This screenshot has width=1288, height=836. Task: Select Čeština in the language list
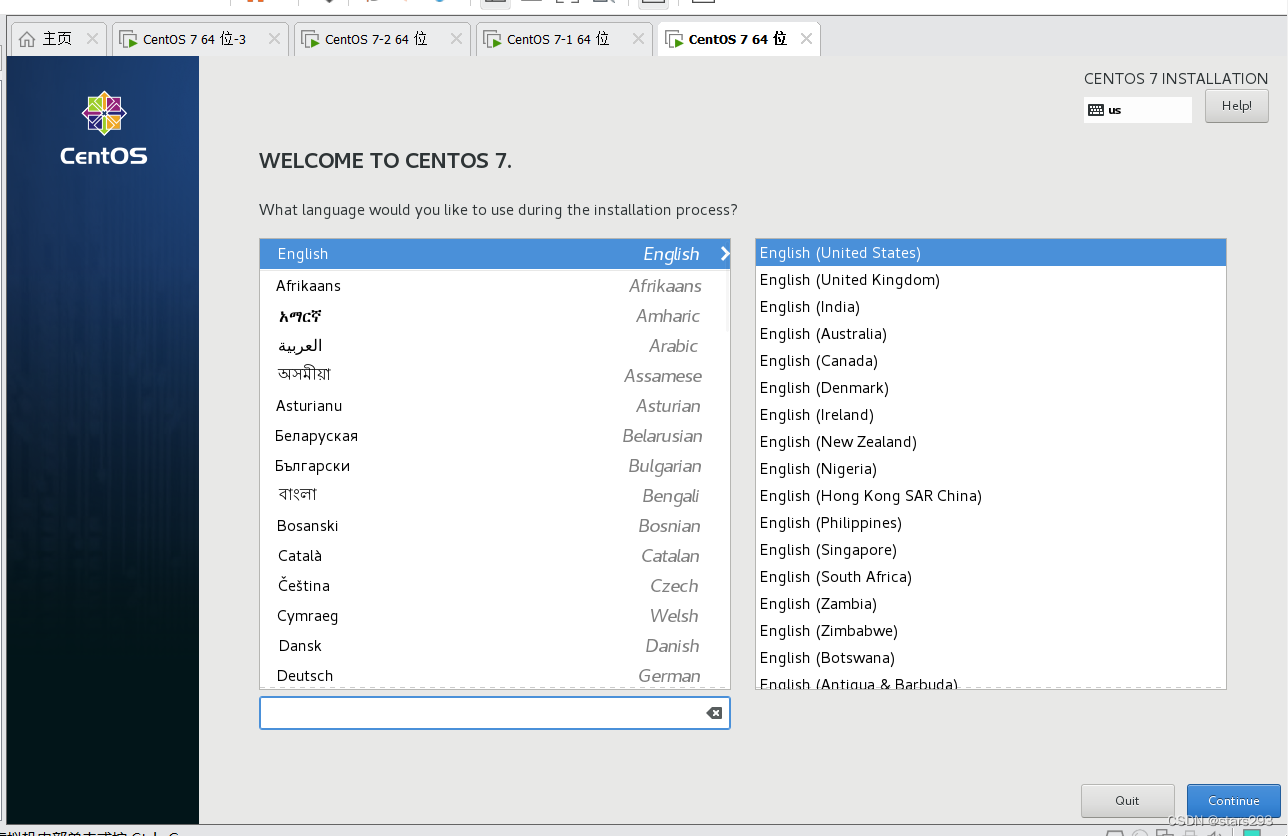pyautogui.click(x=494, y=586)
